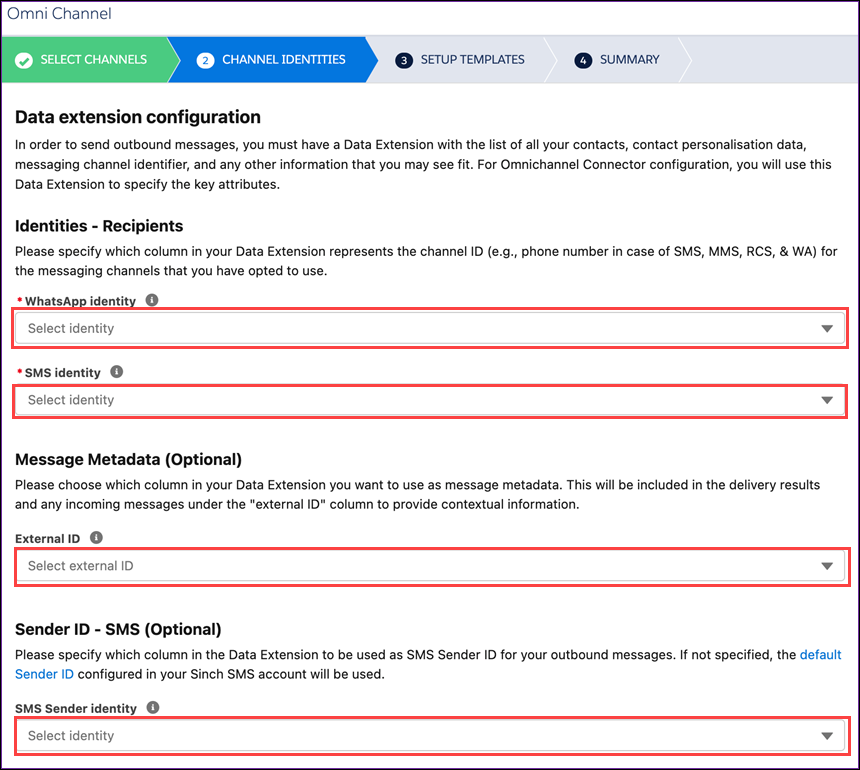Viewport: 860px width, 770px height.
Task: Open the WhatsApp identity dropdown
Action: pyautogui.click(x=430, y=328)
